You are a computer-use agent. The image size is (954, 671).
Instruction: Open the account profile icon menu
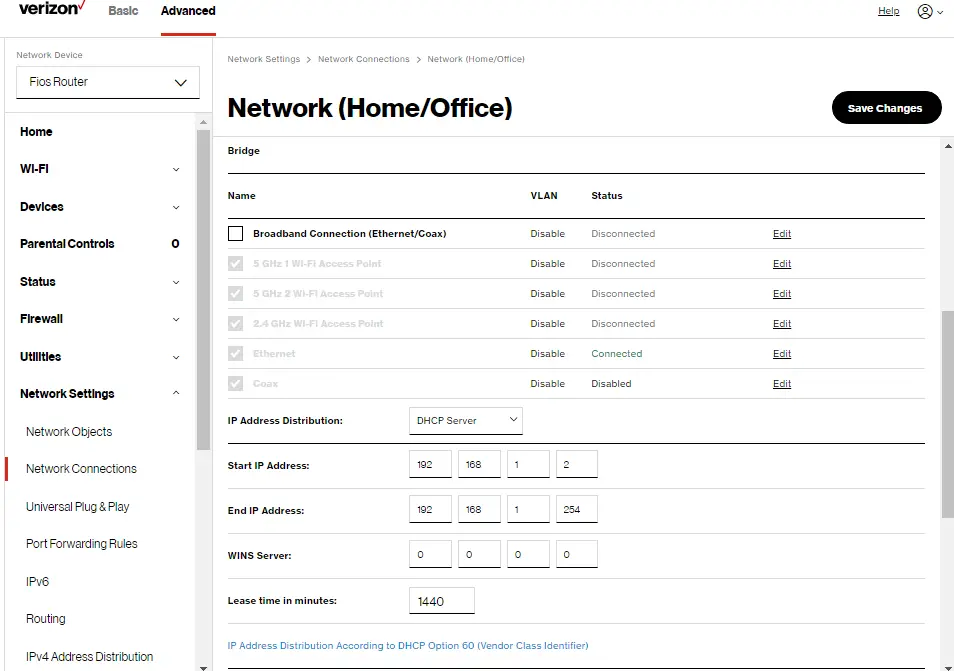[x=926, y=10]
